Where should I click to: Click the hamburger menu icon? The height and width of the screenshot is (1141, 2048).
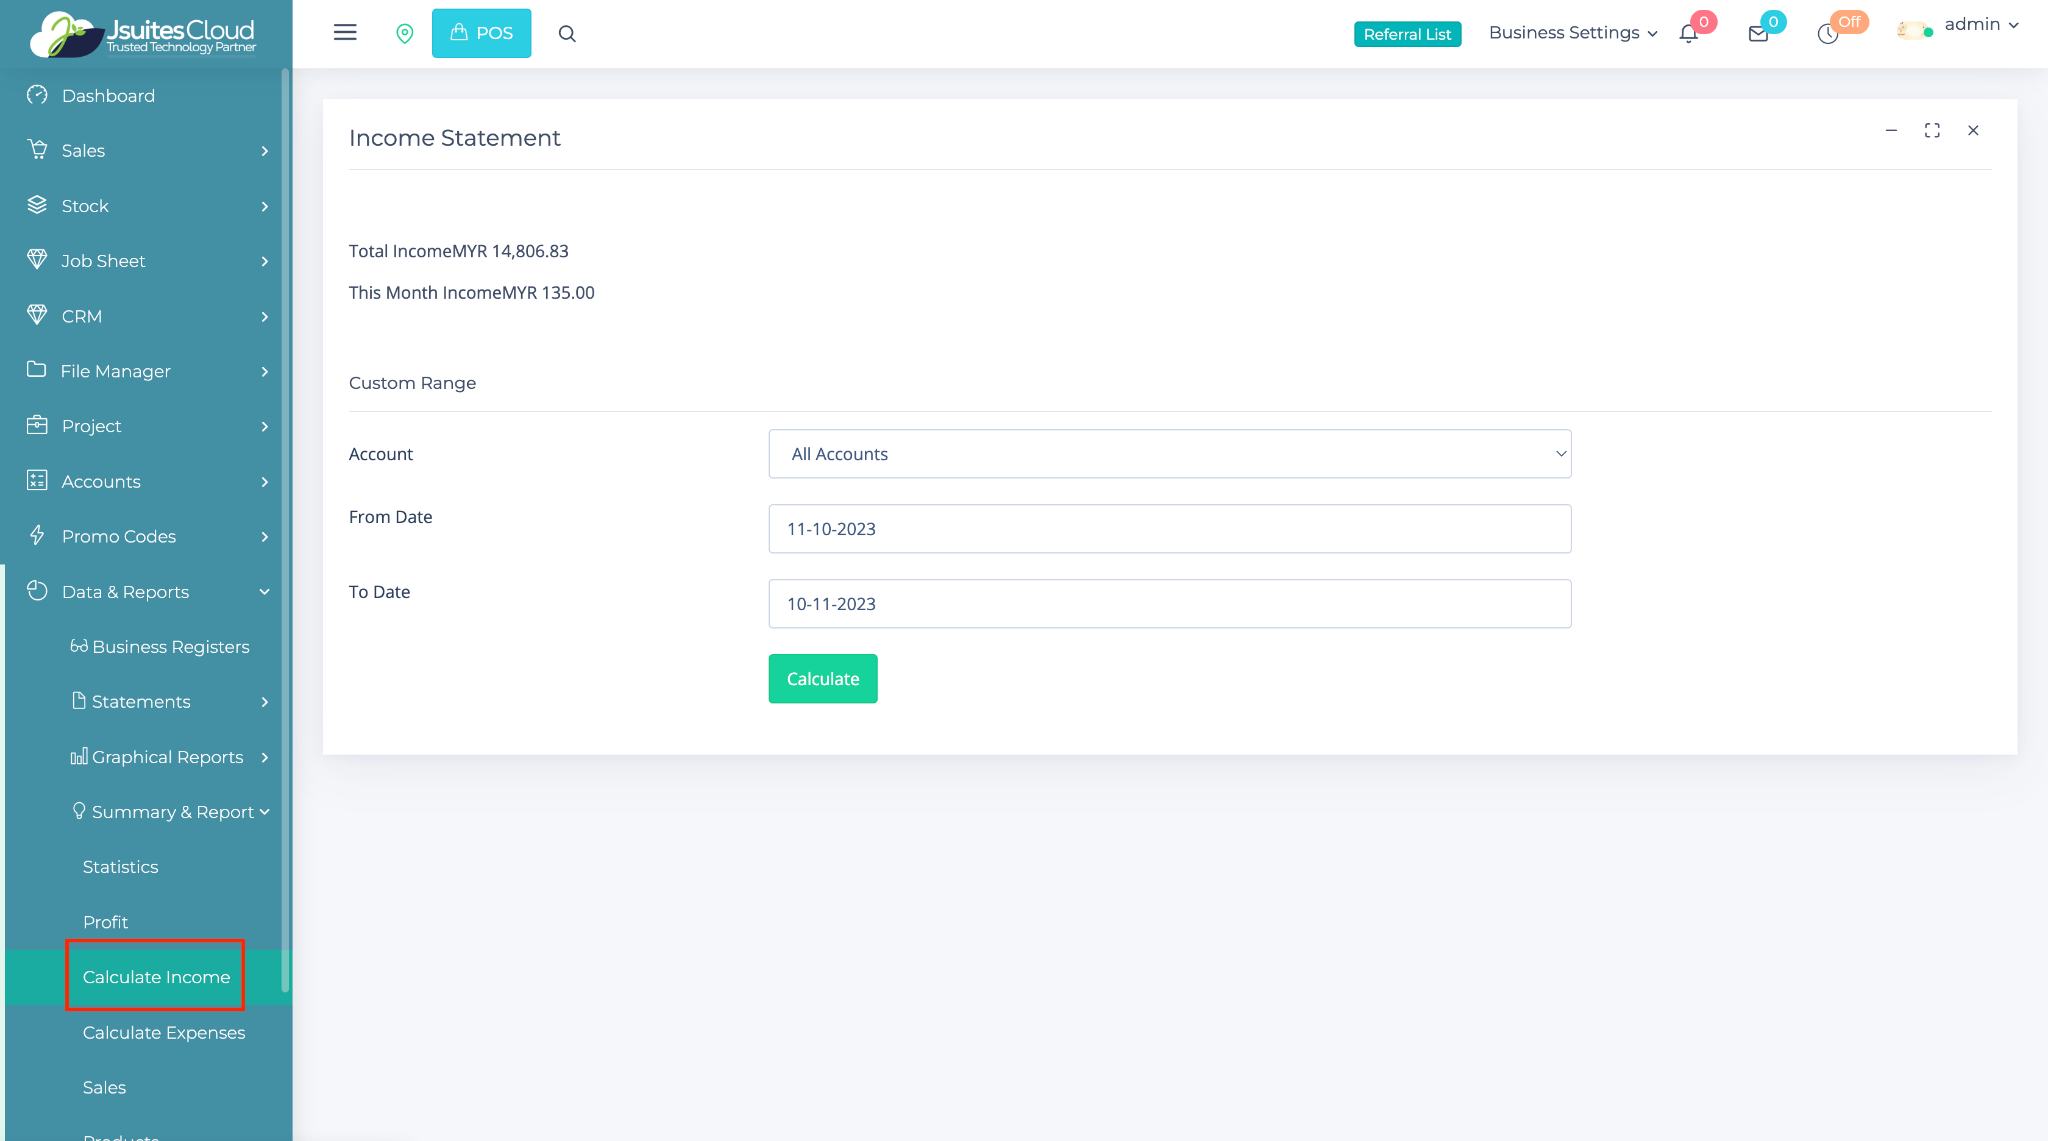[345, 33]
